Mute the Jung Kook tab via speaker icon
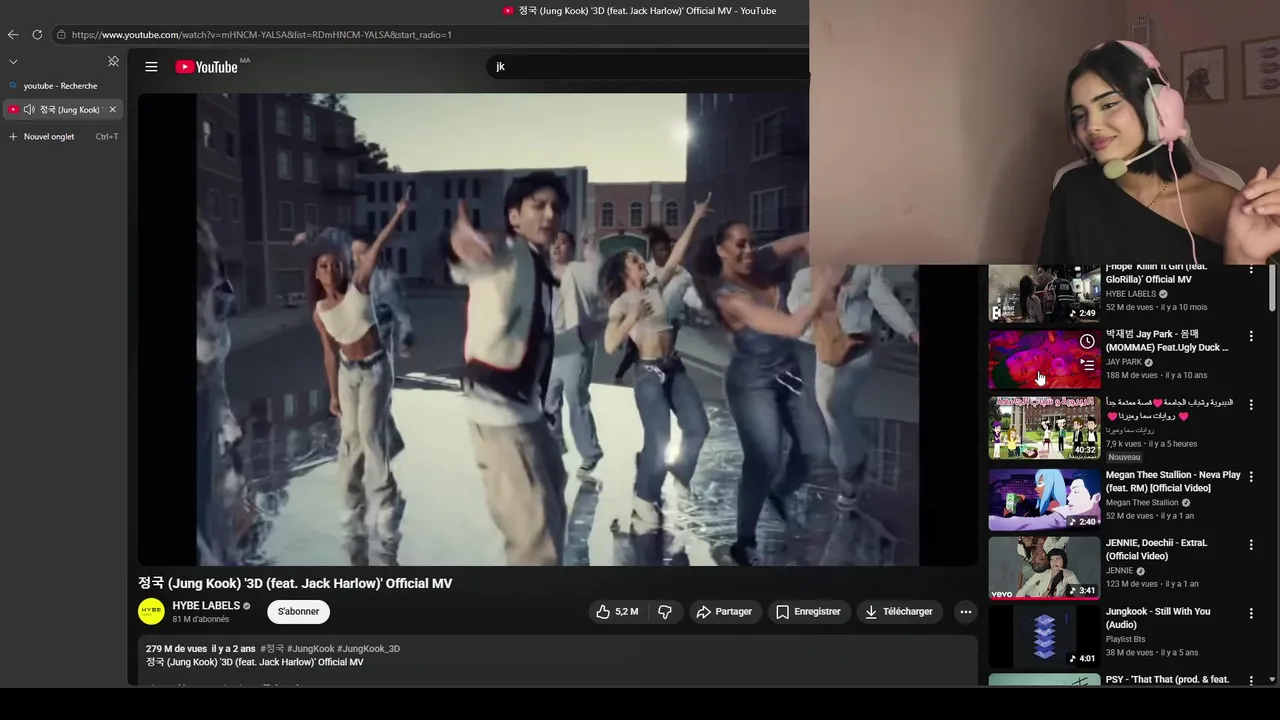Screen dimensions: 1280x720 point(29,109)
